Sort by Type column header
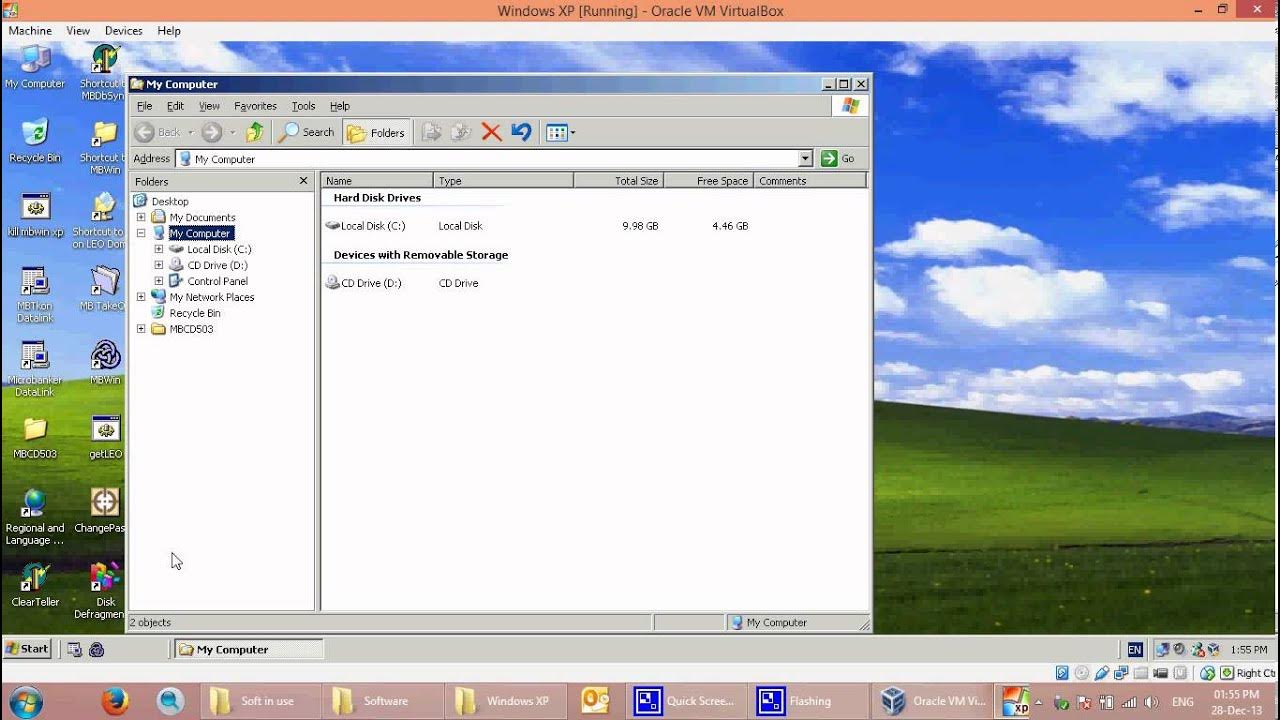Screen dimensions: 1280x720 pyautogui.click(x=504, y=181)
